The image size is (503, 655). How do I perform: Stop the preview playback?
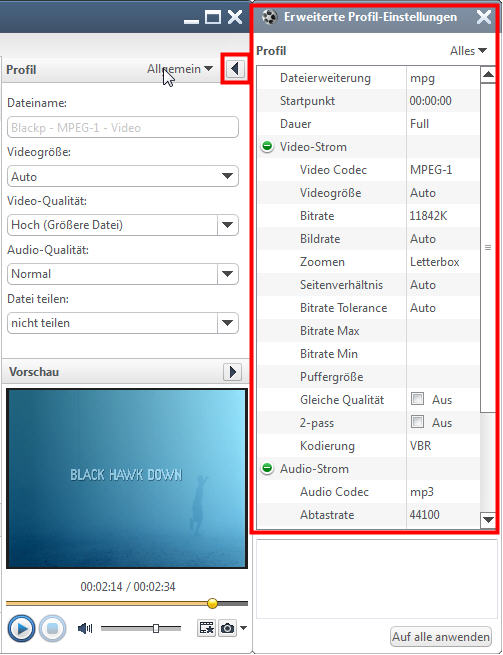coord(53,628)
